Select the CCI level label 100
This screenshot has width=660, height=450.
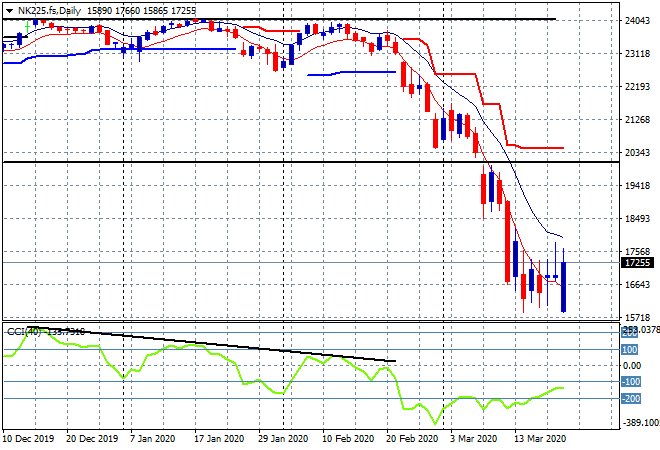tap(630, 350)
